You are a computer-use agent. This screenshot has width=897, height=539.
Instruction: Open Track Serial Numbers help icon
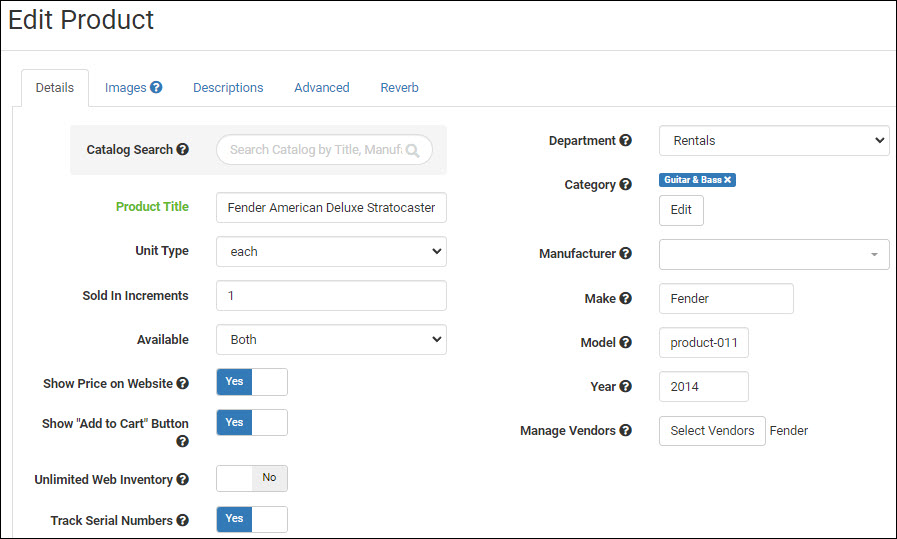tap(182, 520)
